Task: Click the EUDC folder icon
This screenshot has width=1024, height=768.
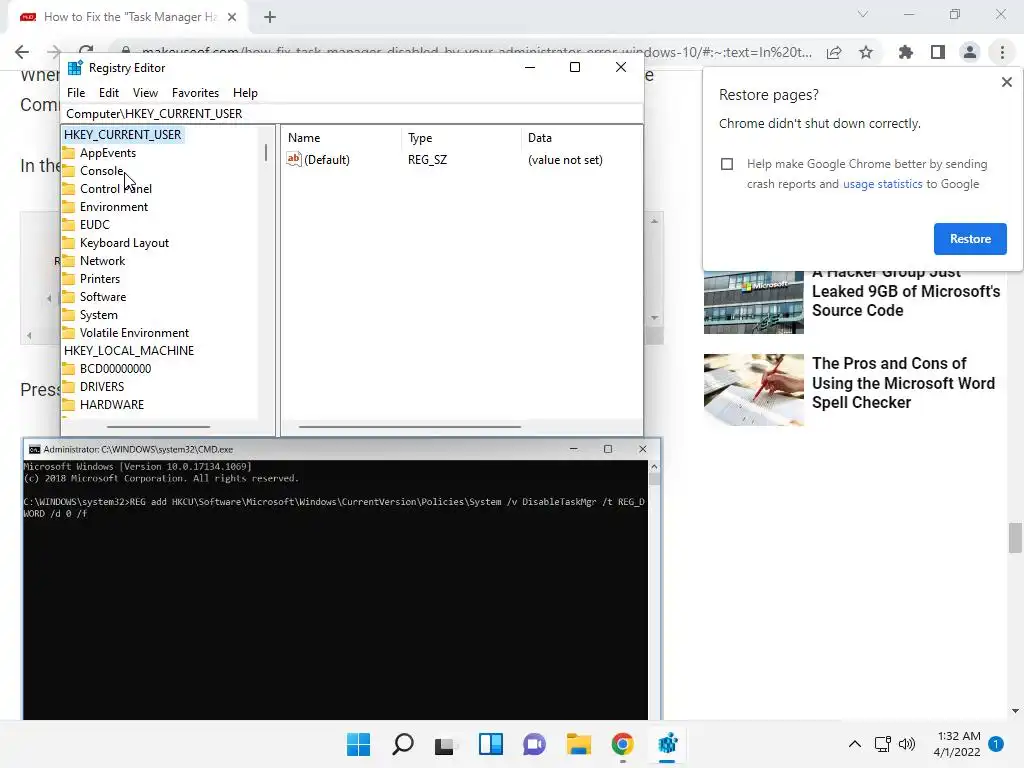Action: point(69,225)
